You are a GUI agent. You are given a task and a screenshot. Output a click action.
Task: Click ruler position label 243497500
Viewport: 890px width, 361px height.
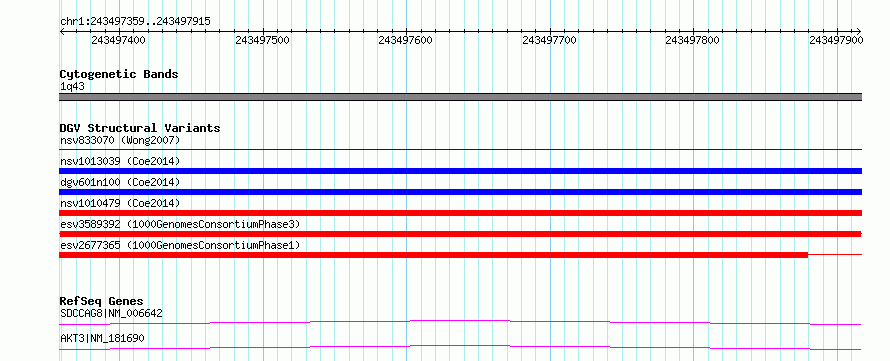pos(262,40)
